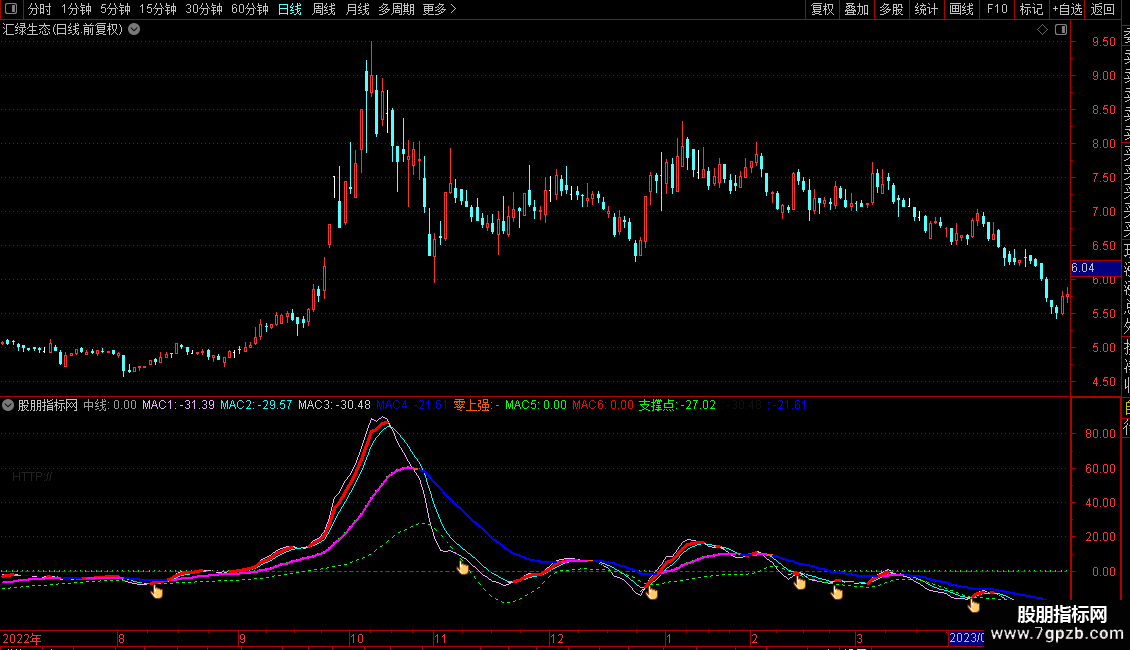Switch to 月线 monthly chart
The image size is (1130, 650).
point(357,9)
